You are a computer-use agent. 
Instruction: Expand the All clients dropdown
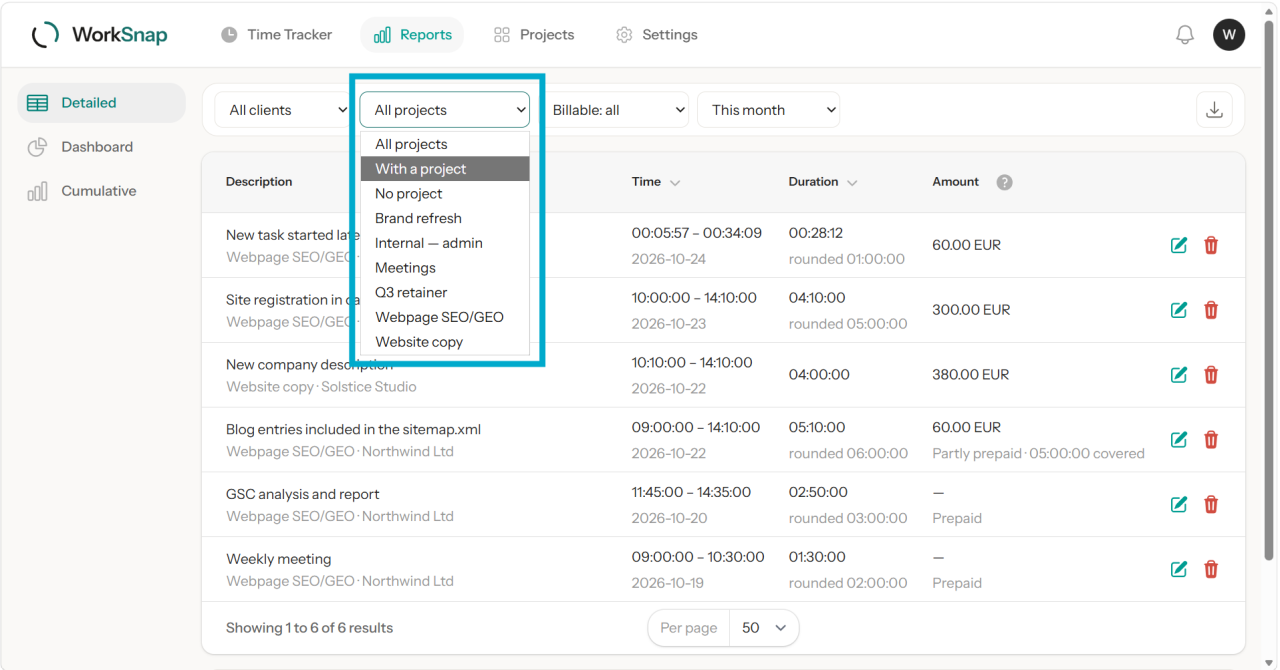point(286,110)
